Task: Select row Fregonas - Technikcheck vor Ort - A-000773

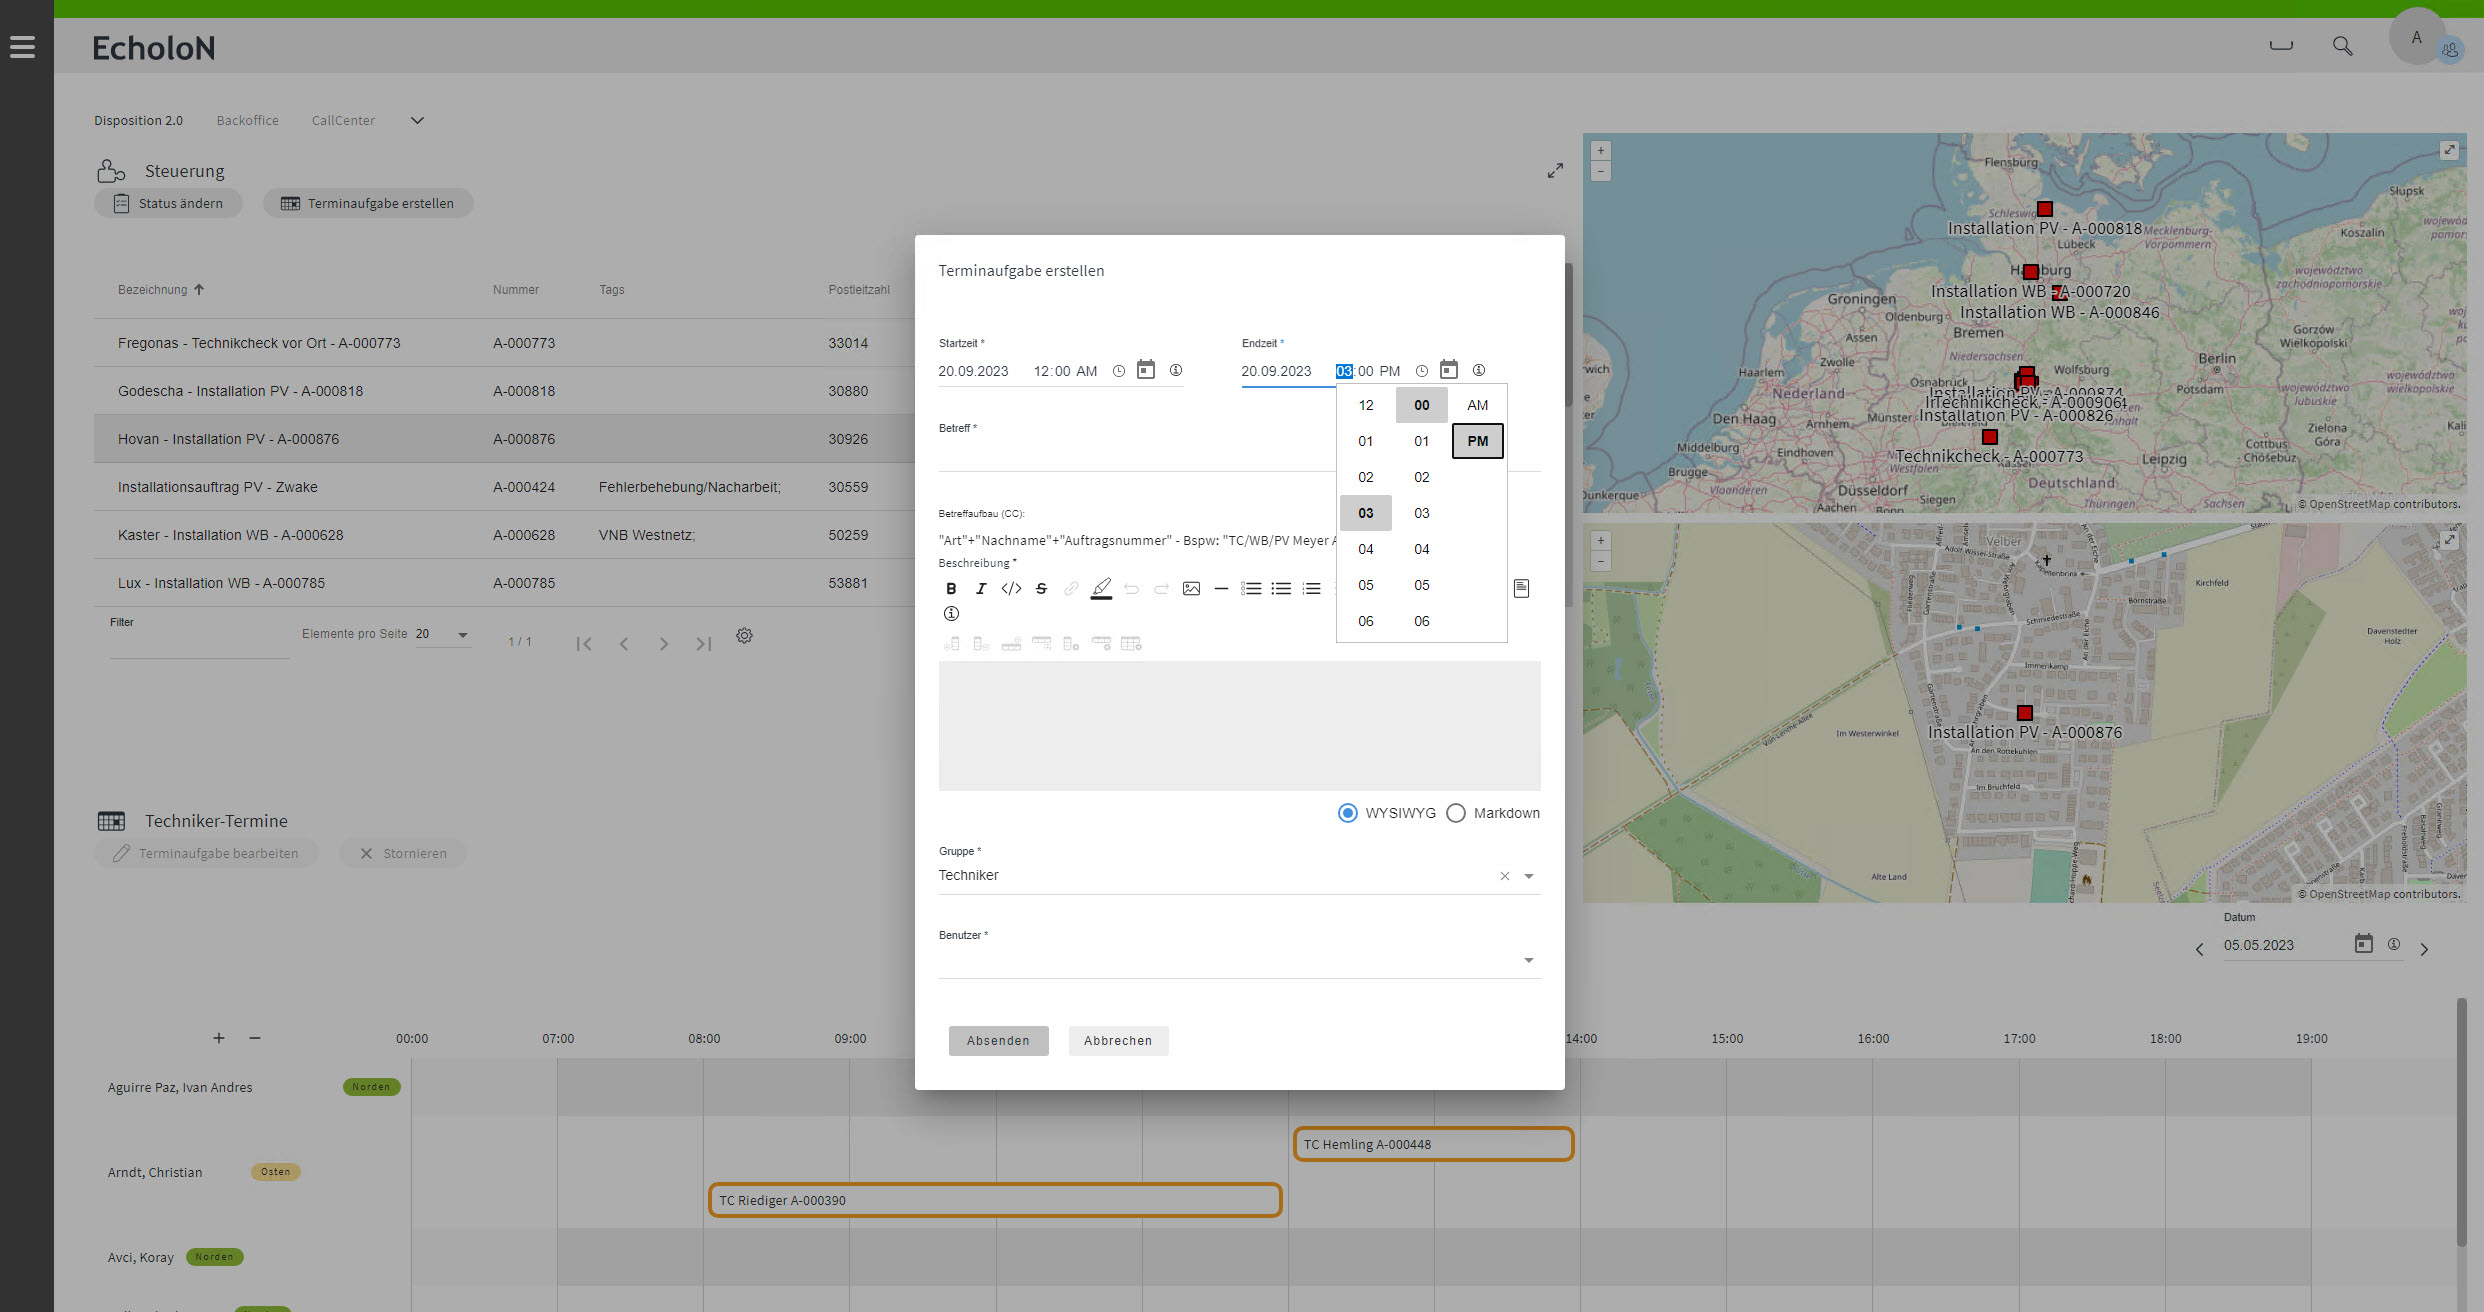Action: coord(504,343)
